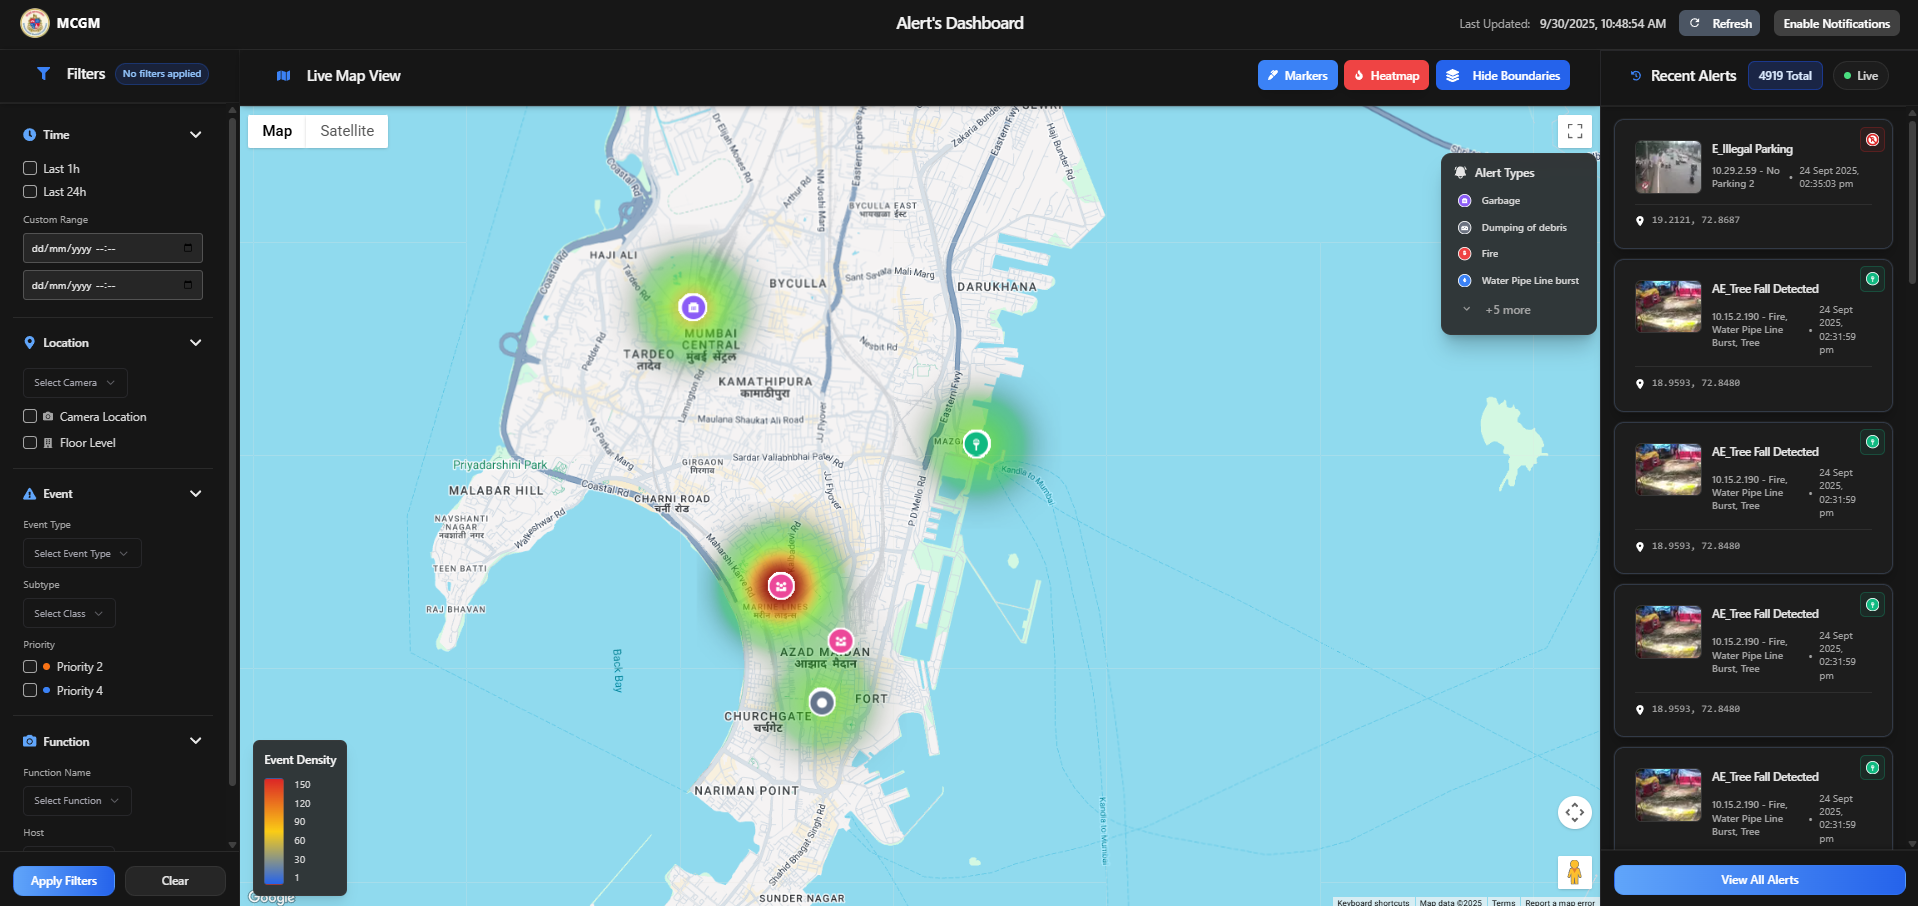The image size is (1918, 906).
Task: Click the Apply Filters button
Action: pyautogui.click(x=63, y=880)
